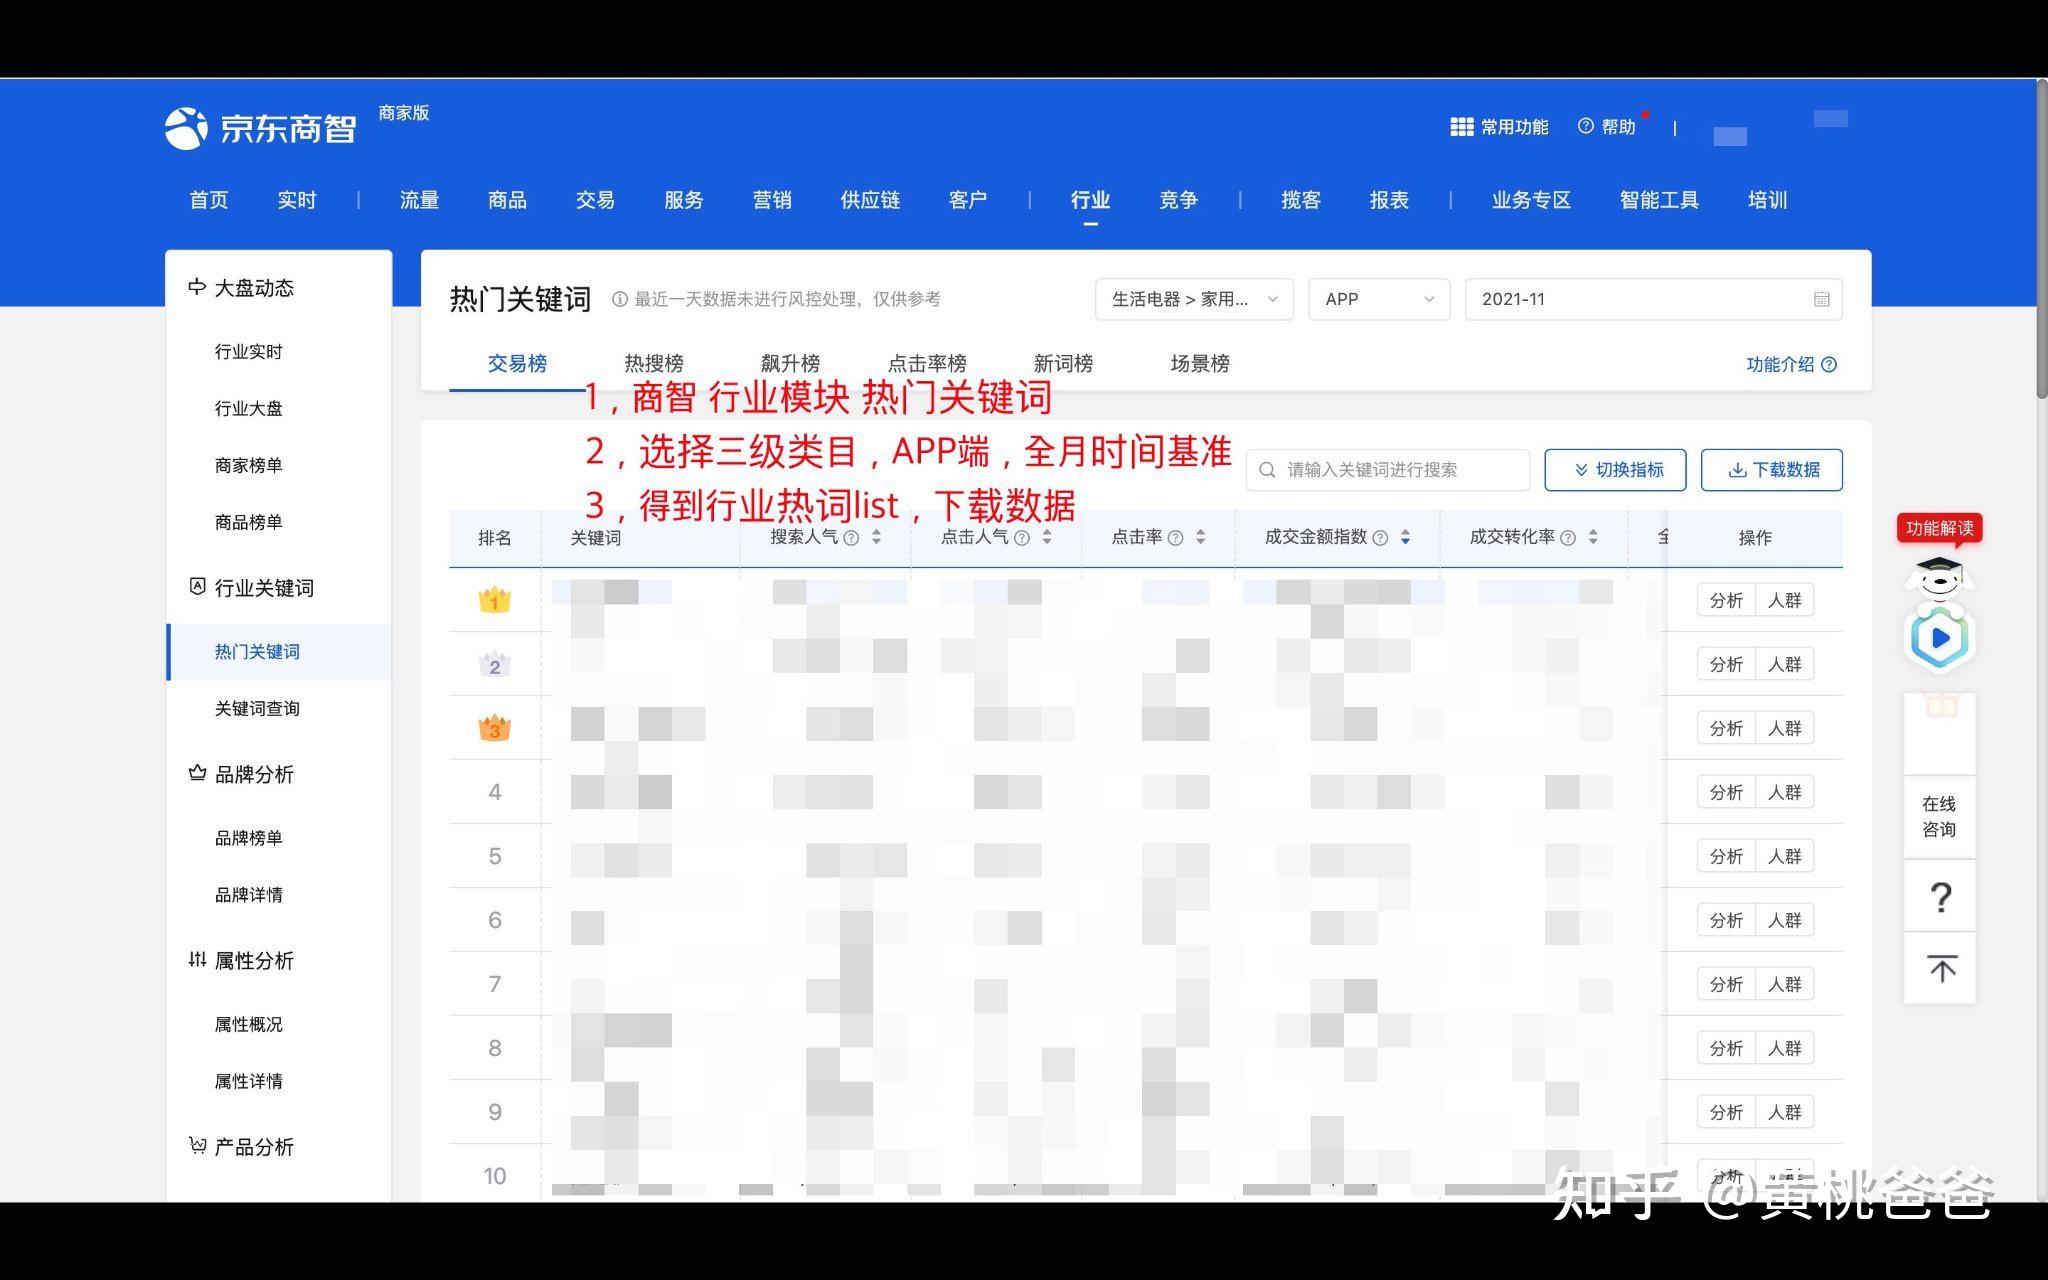The width and height of the screenshot is (2048, 1280).
Task: Click 分析 button in rank 1 row
Action: point(1726,600)
